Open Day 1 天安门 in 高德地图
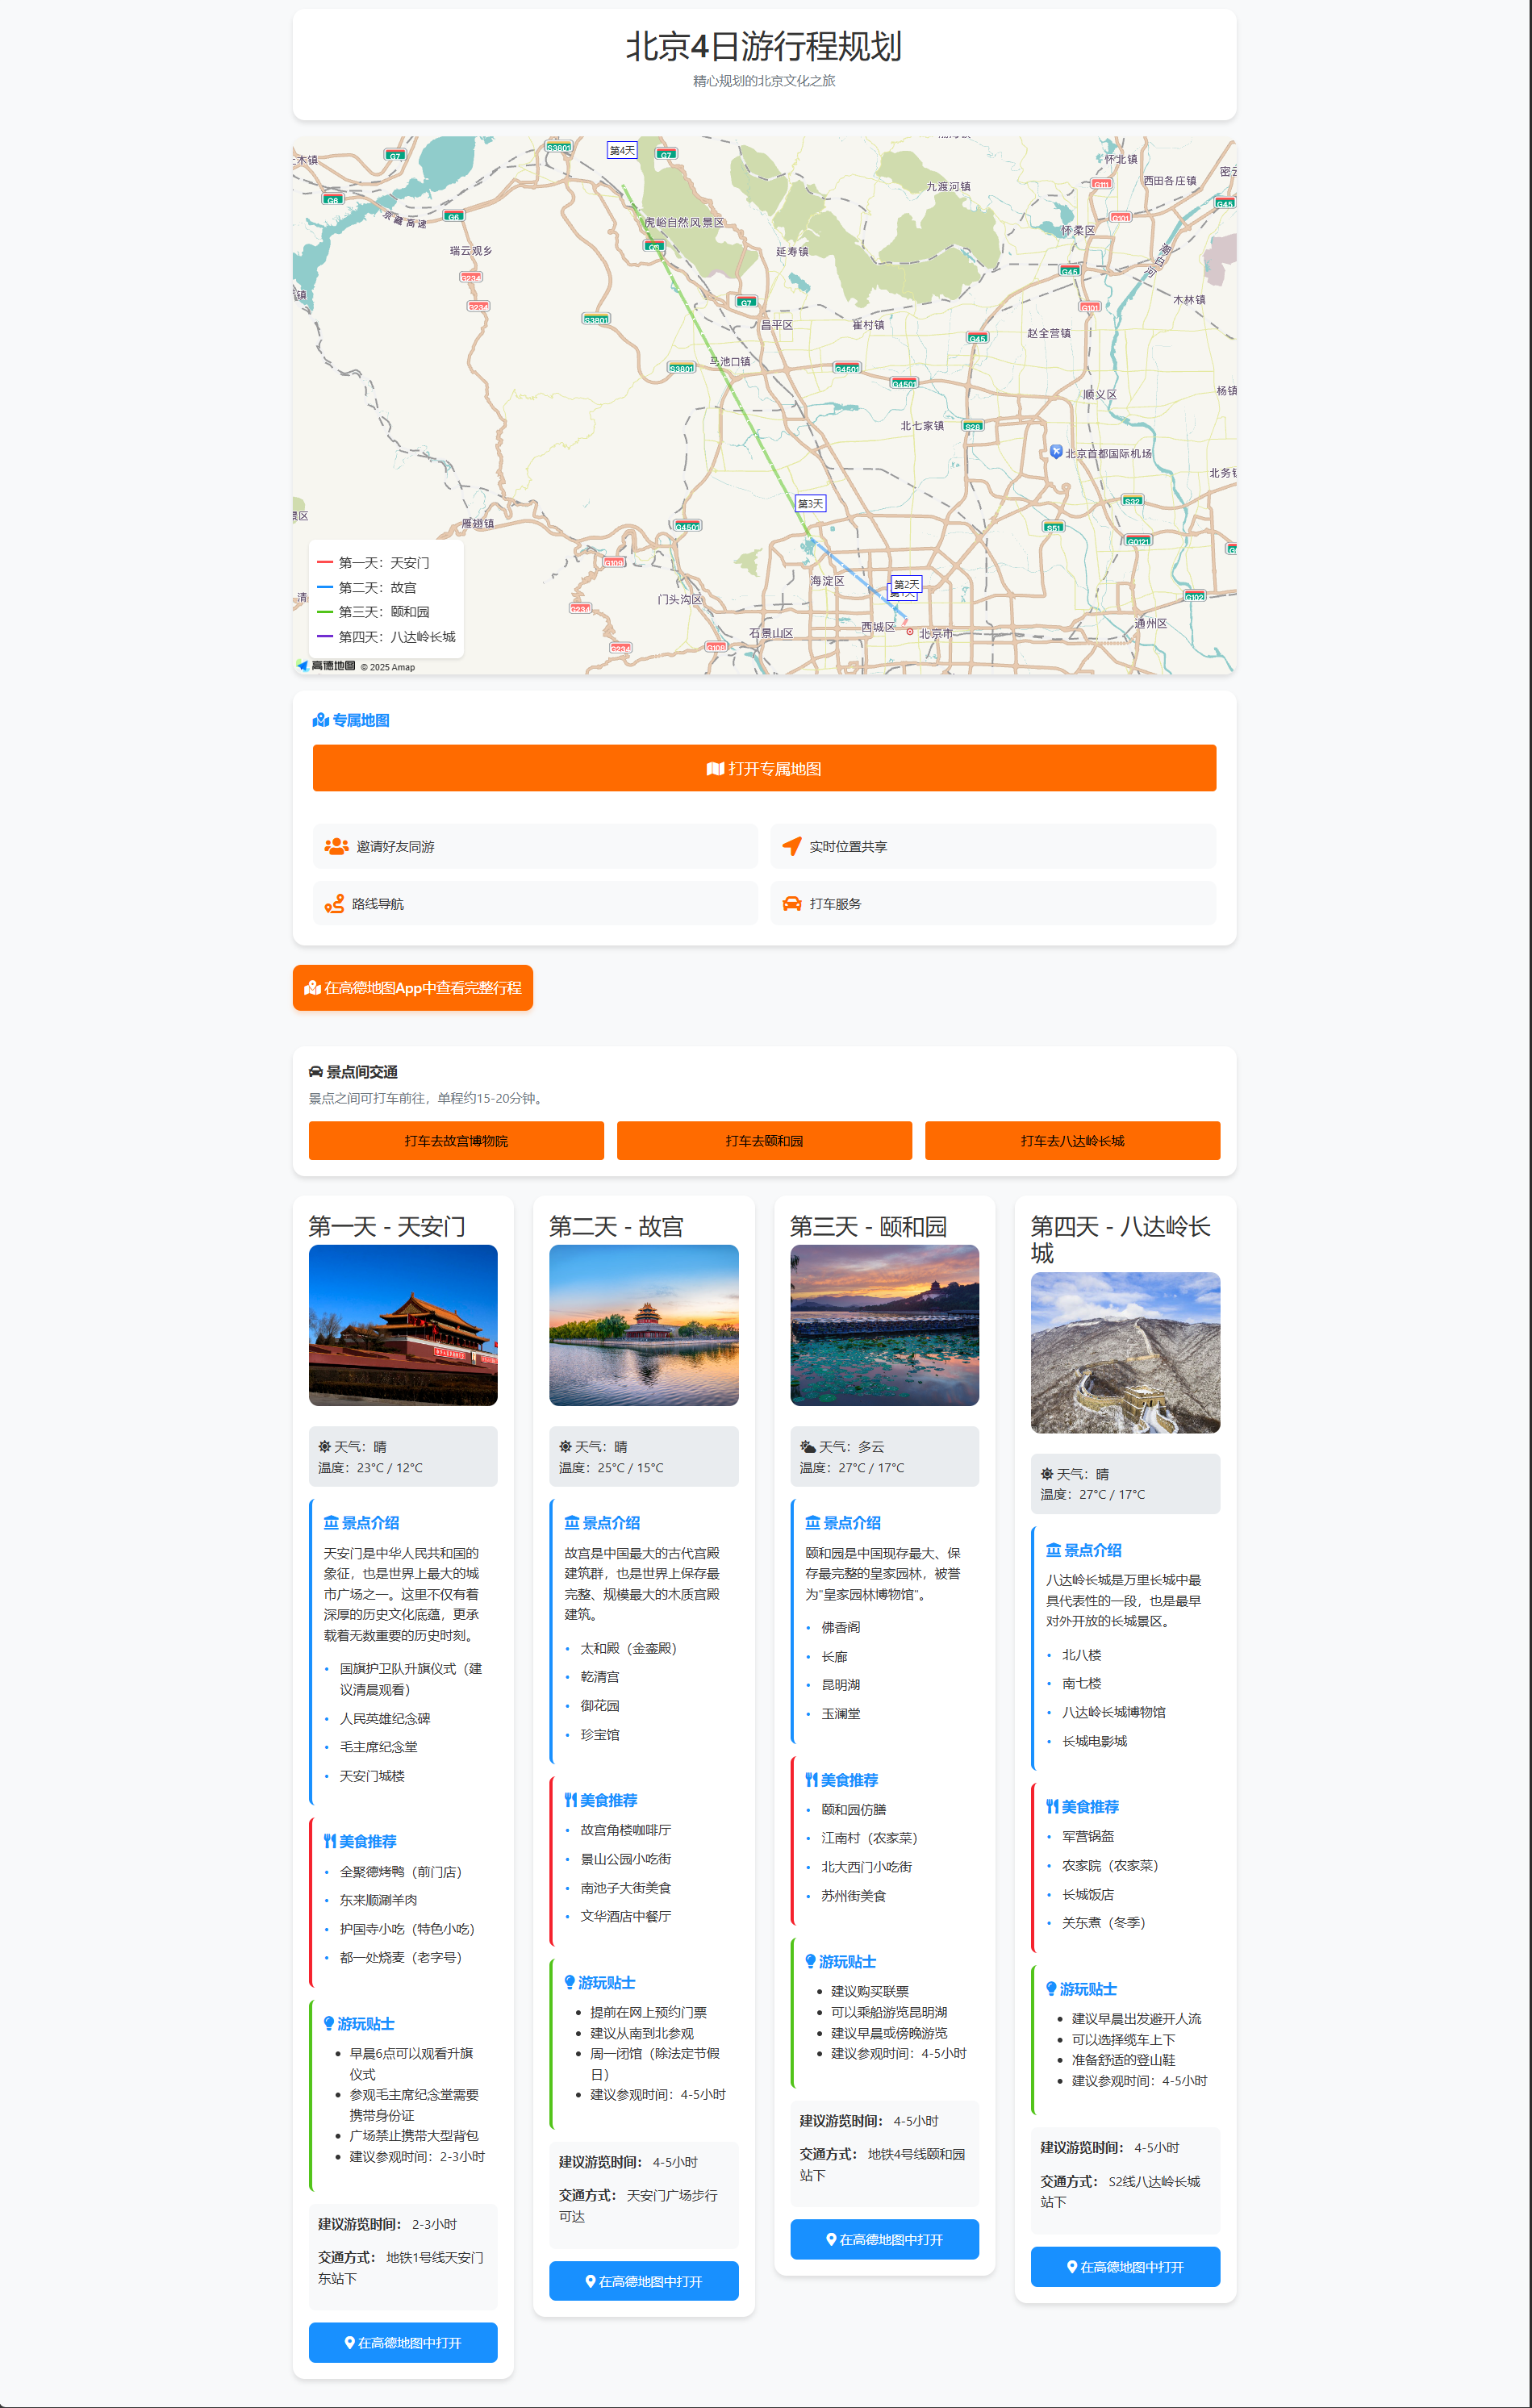 [x=403, y=2343]
